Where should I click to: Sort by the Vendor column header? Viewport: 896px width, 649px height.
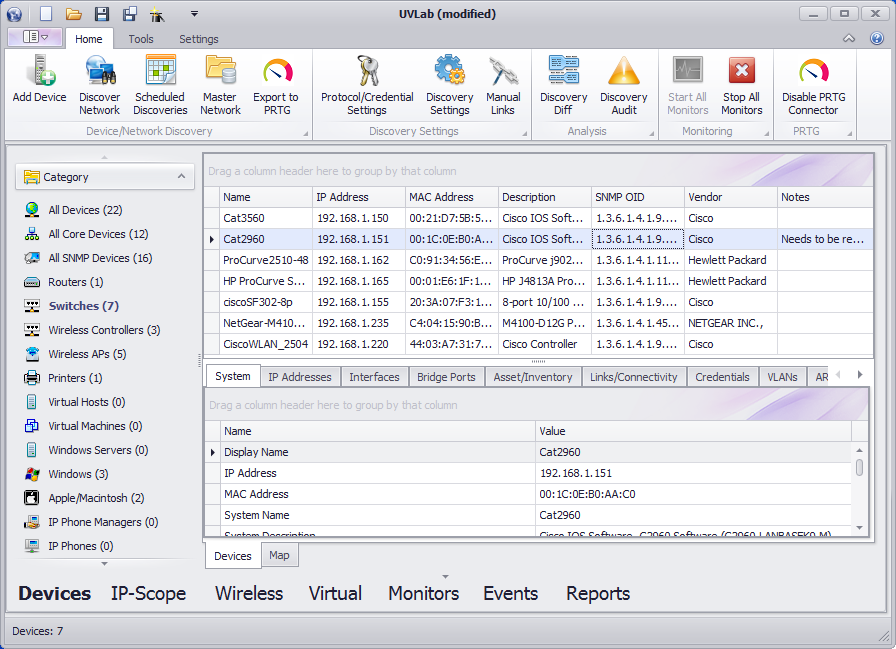[730, 197]
